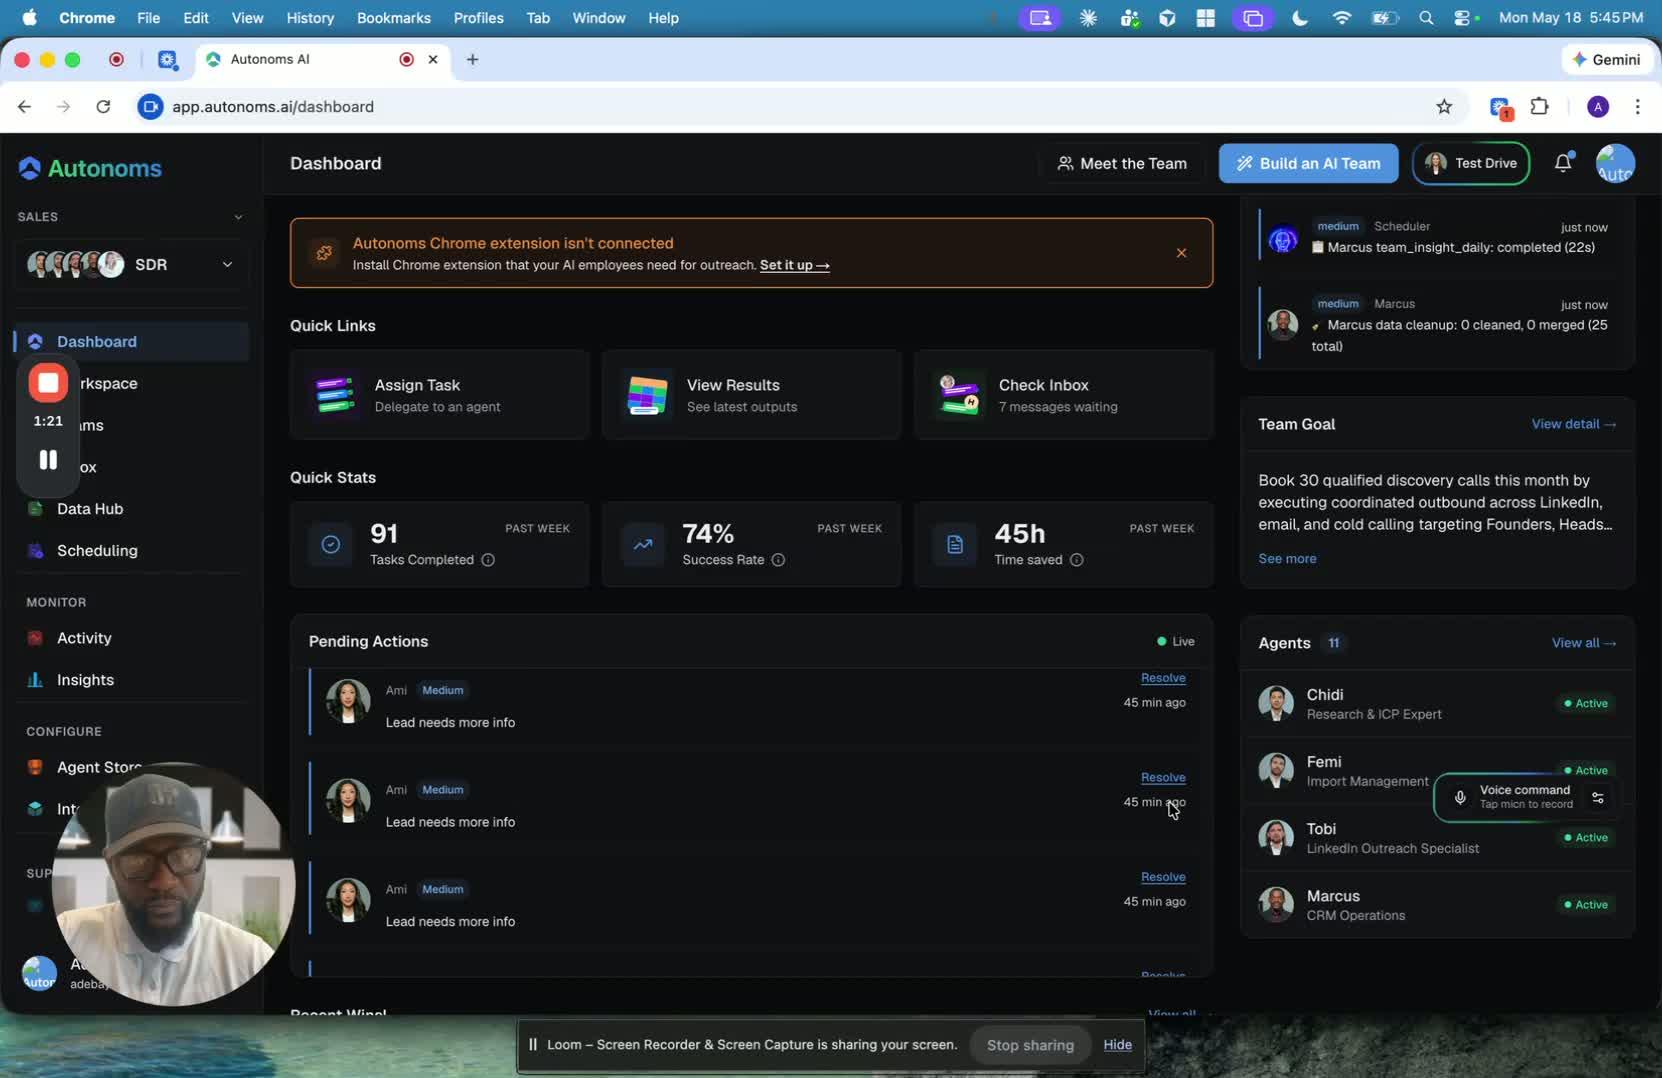Viewport: 1662px width, 1078px height.
Task: Show info for Time saved stat
Action: click(x=1077, y=560)
